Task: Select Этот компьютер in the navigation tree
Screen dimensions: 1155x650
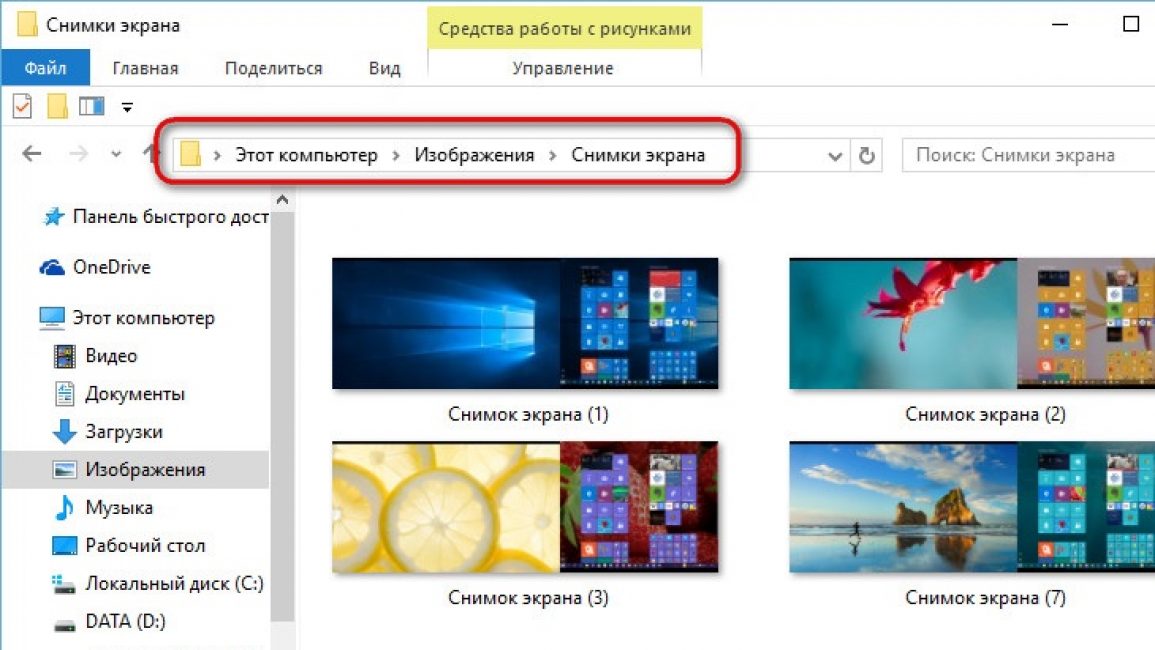Action: (143, 318)
